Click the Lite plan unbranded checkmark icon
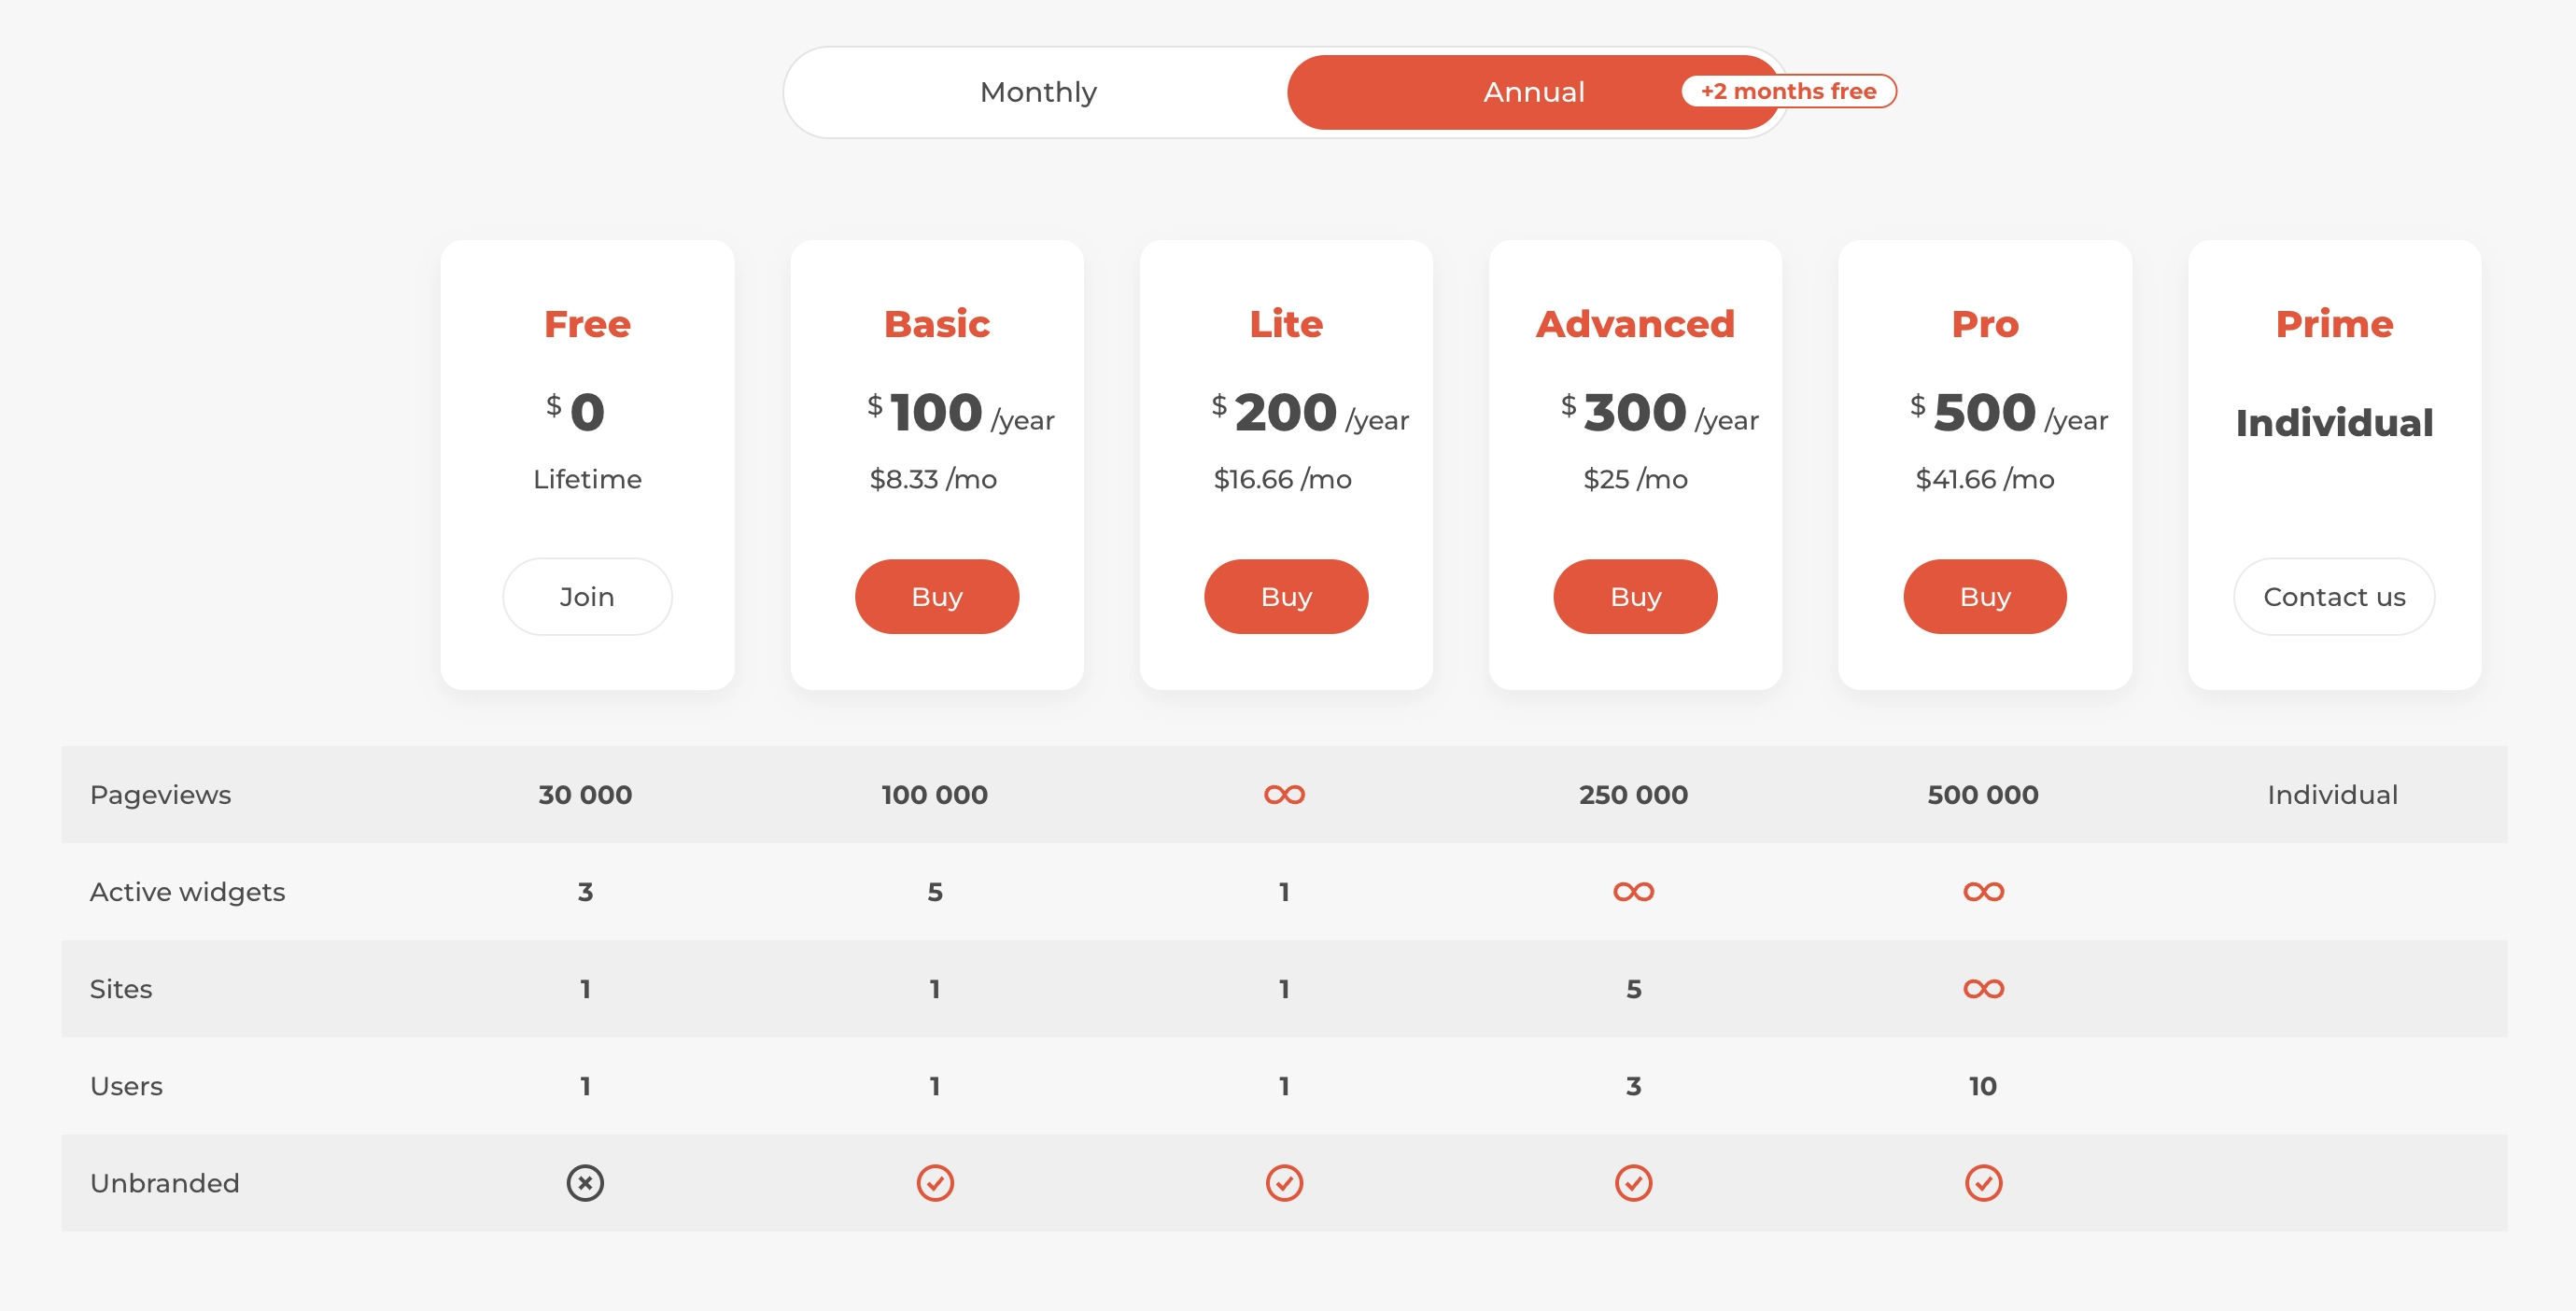Image resolution: width=2576 pixels, height=1311 pixels. coord(1284,1183)
